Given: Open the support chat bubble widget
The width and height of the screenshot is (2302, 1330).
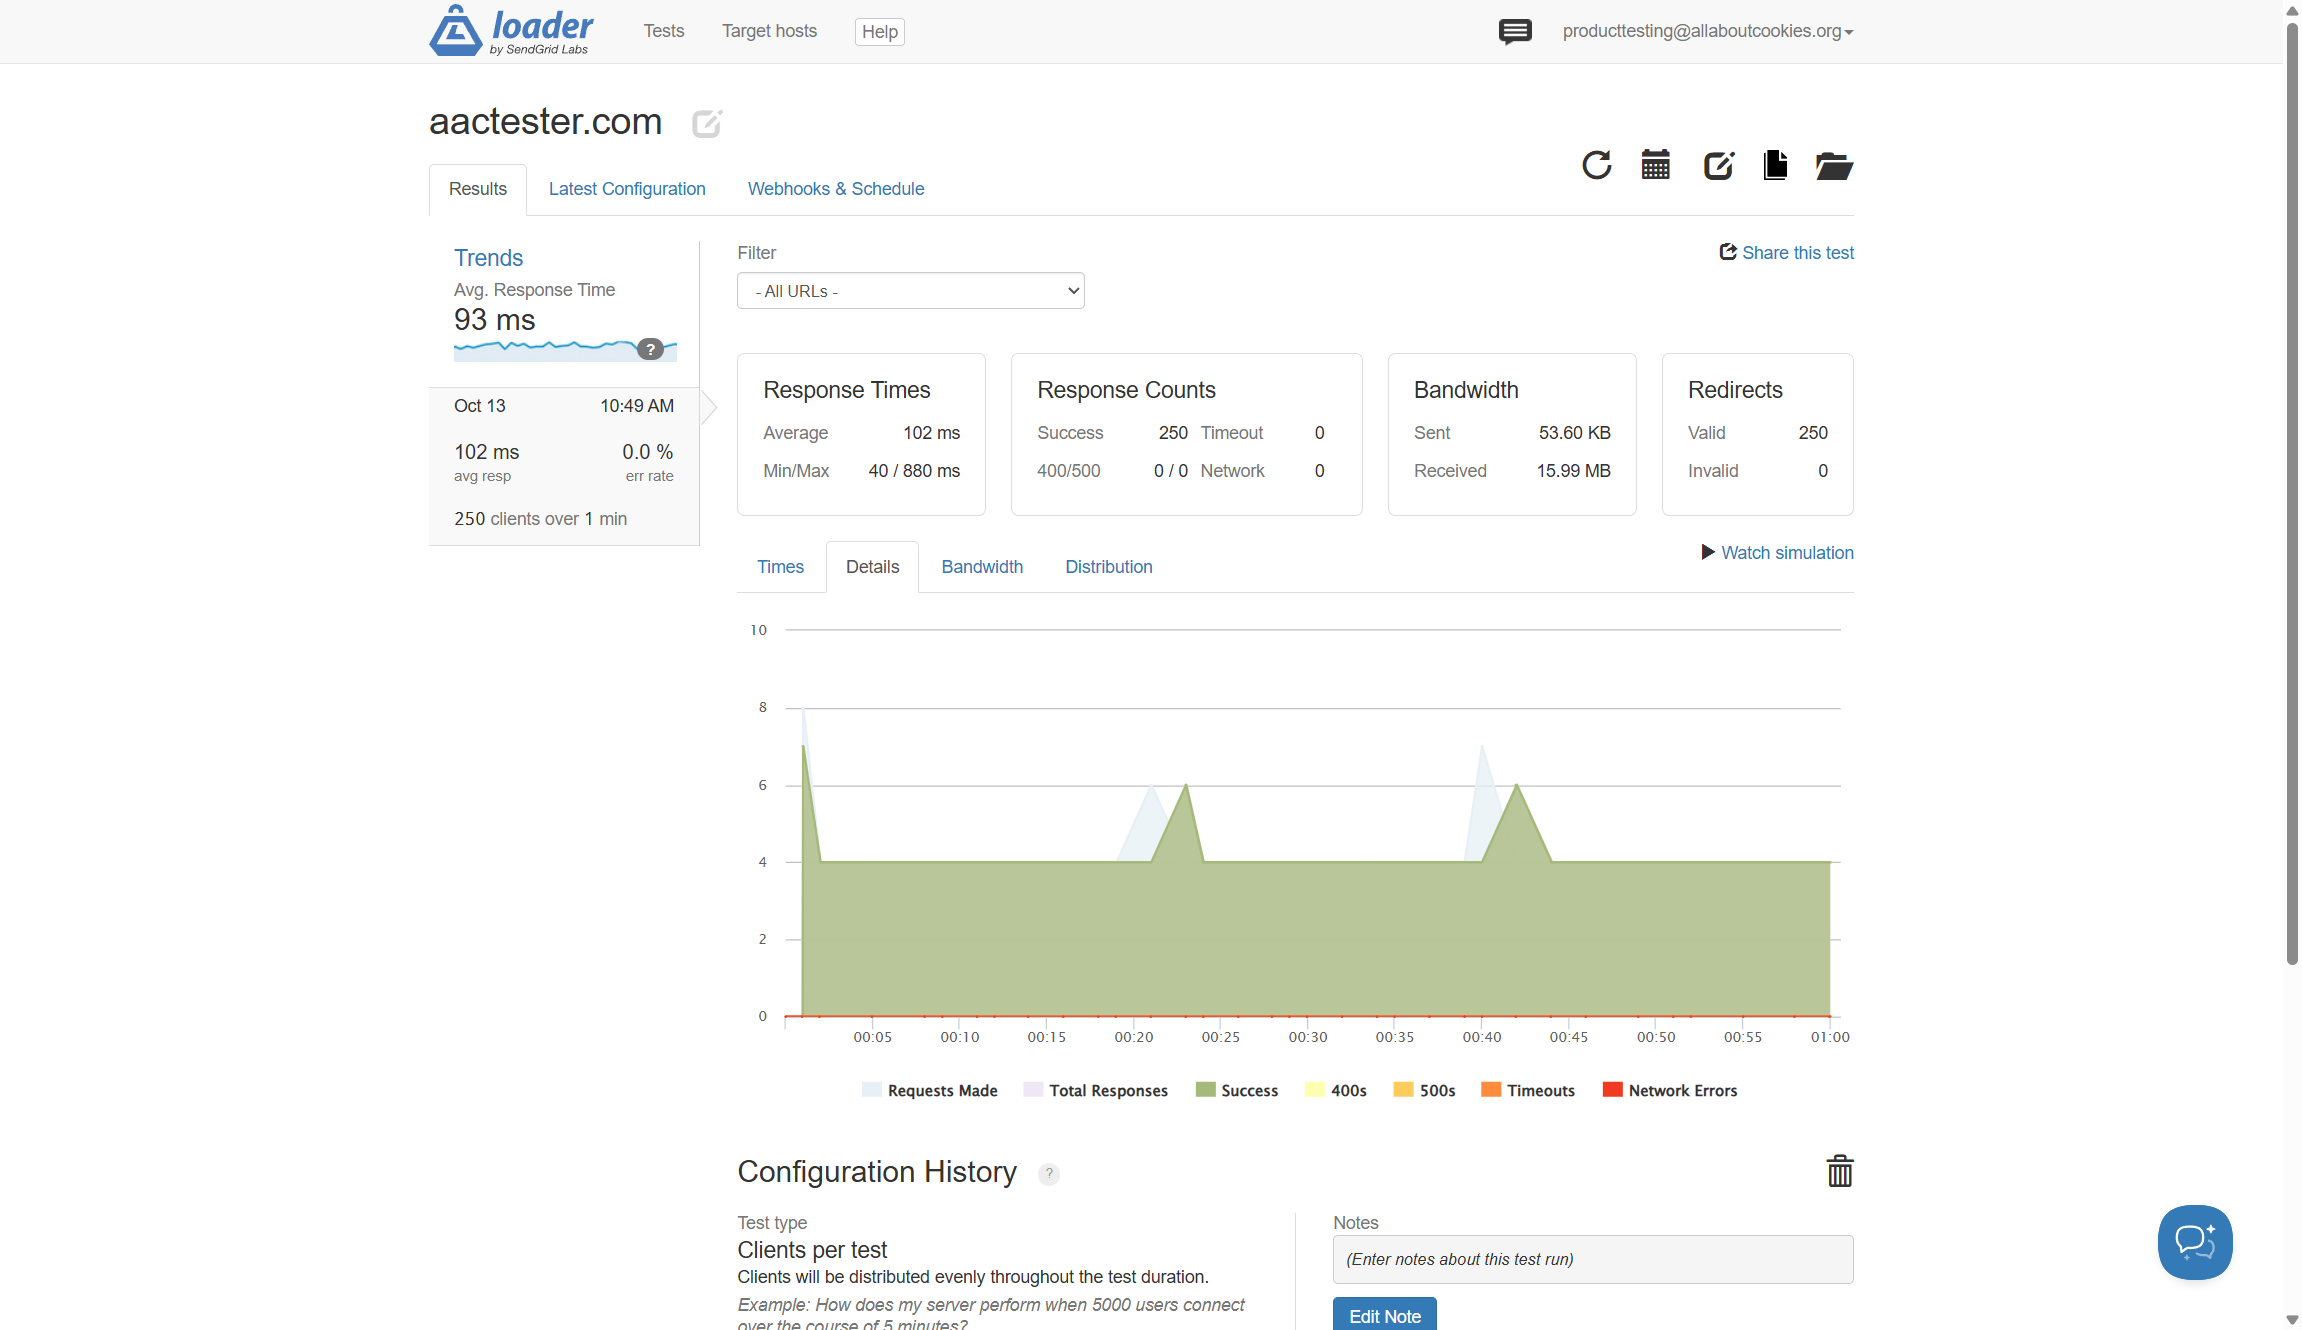Looking at the screenshot, I should (x=2194, y=1242).
